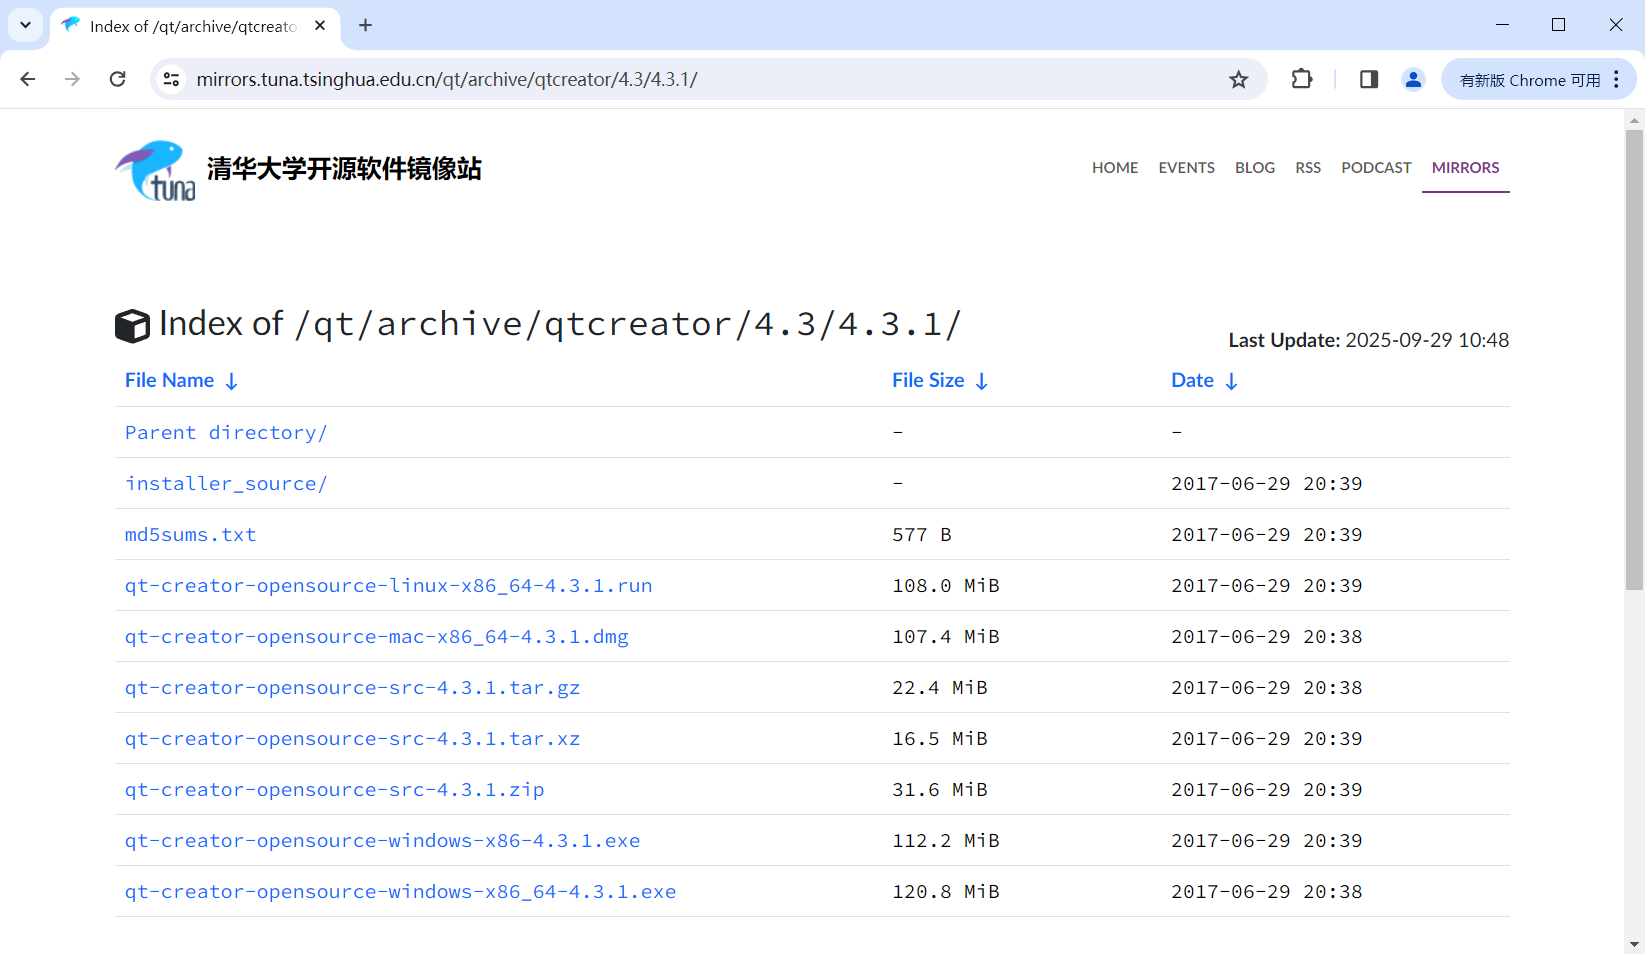
Task: Click the TUNA fish logo
Action: 155,170
